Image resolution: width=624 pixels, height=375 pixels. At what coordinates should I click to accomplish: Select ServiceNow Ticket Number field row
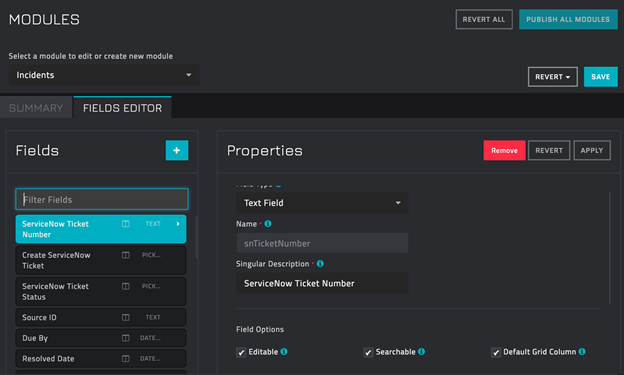101,229
